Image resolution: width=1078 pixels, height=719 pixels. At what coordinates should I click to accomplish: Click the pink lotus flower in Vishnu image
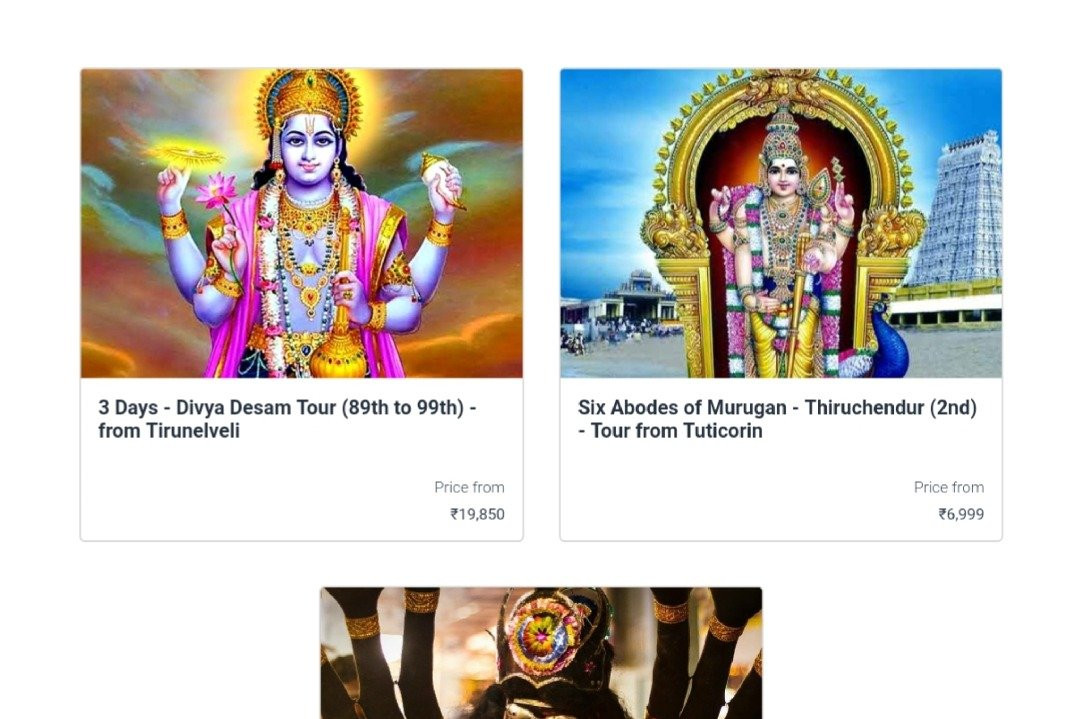point(216,190)
